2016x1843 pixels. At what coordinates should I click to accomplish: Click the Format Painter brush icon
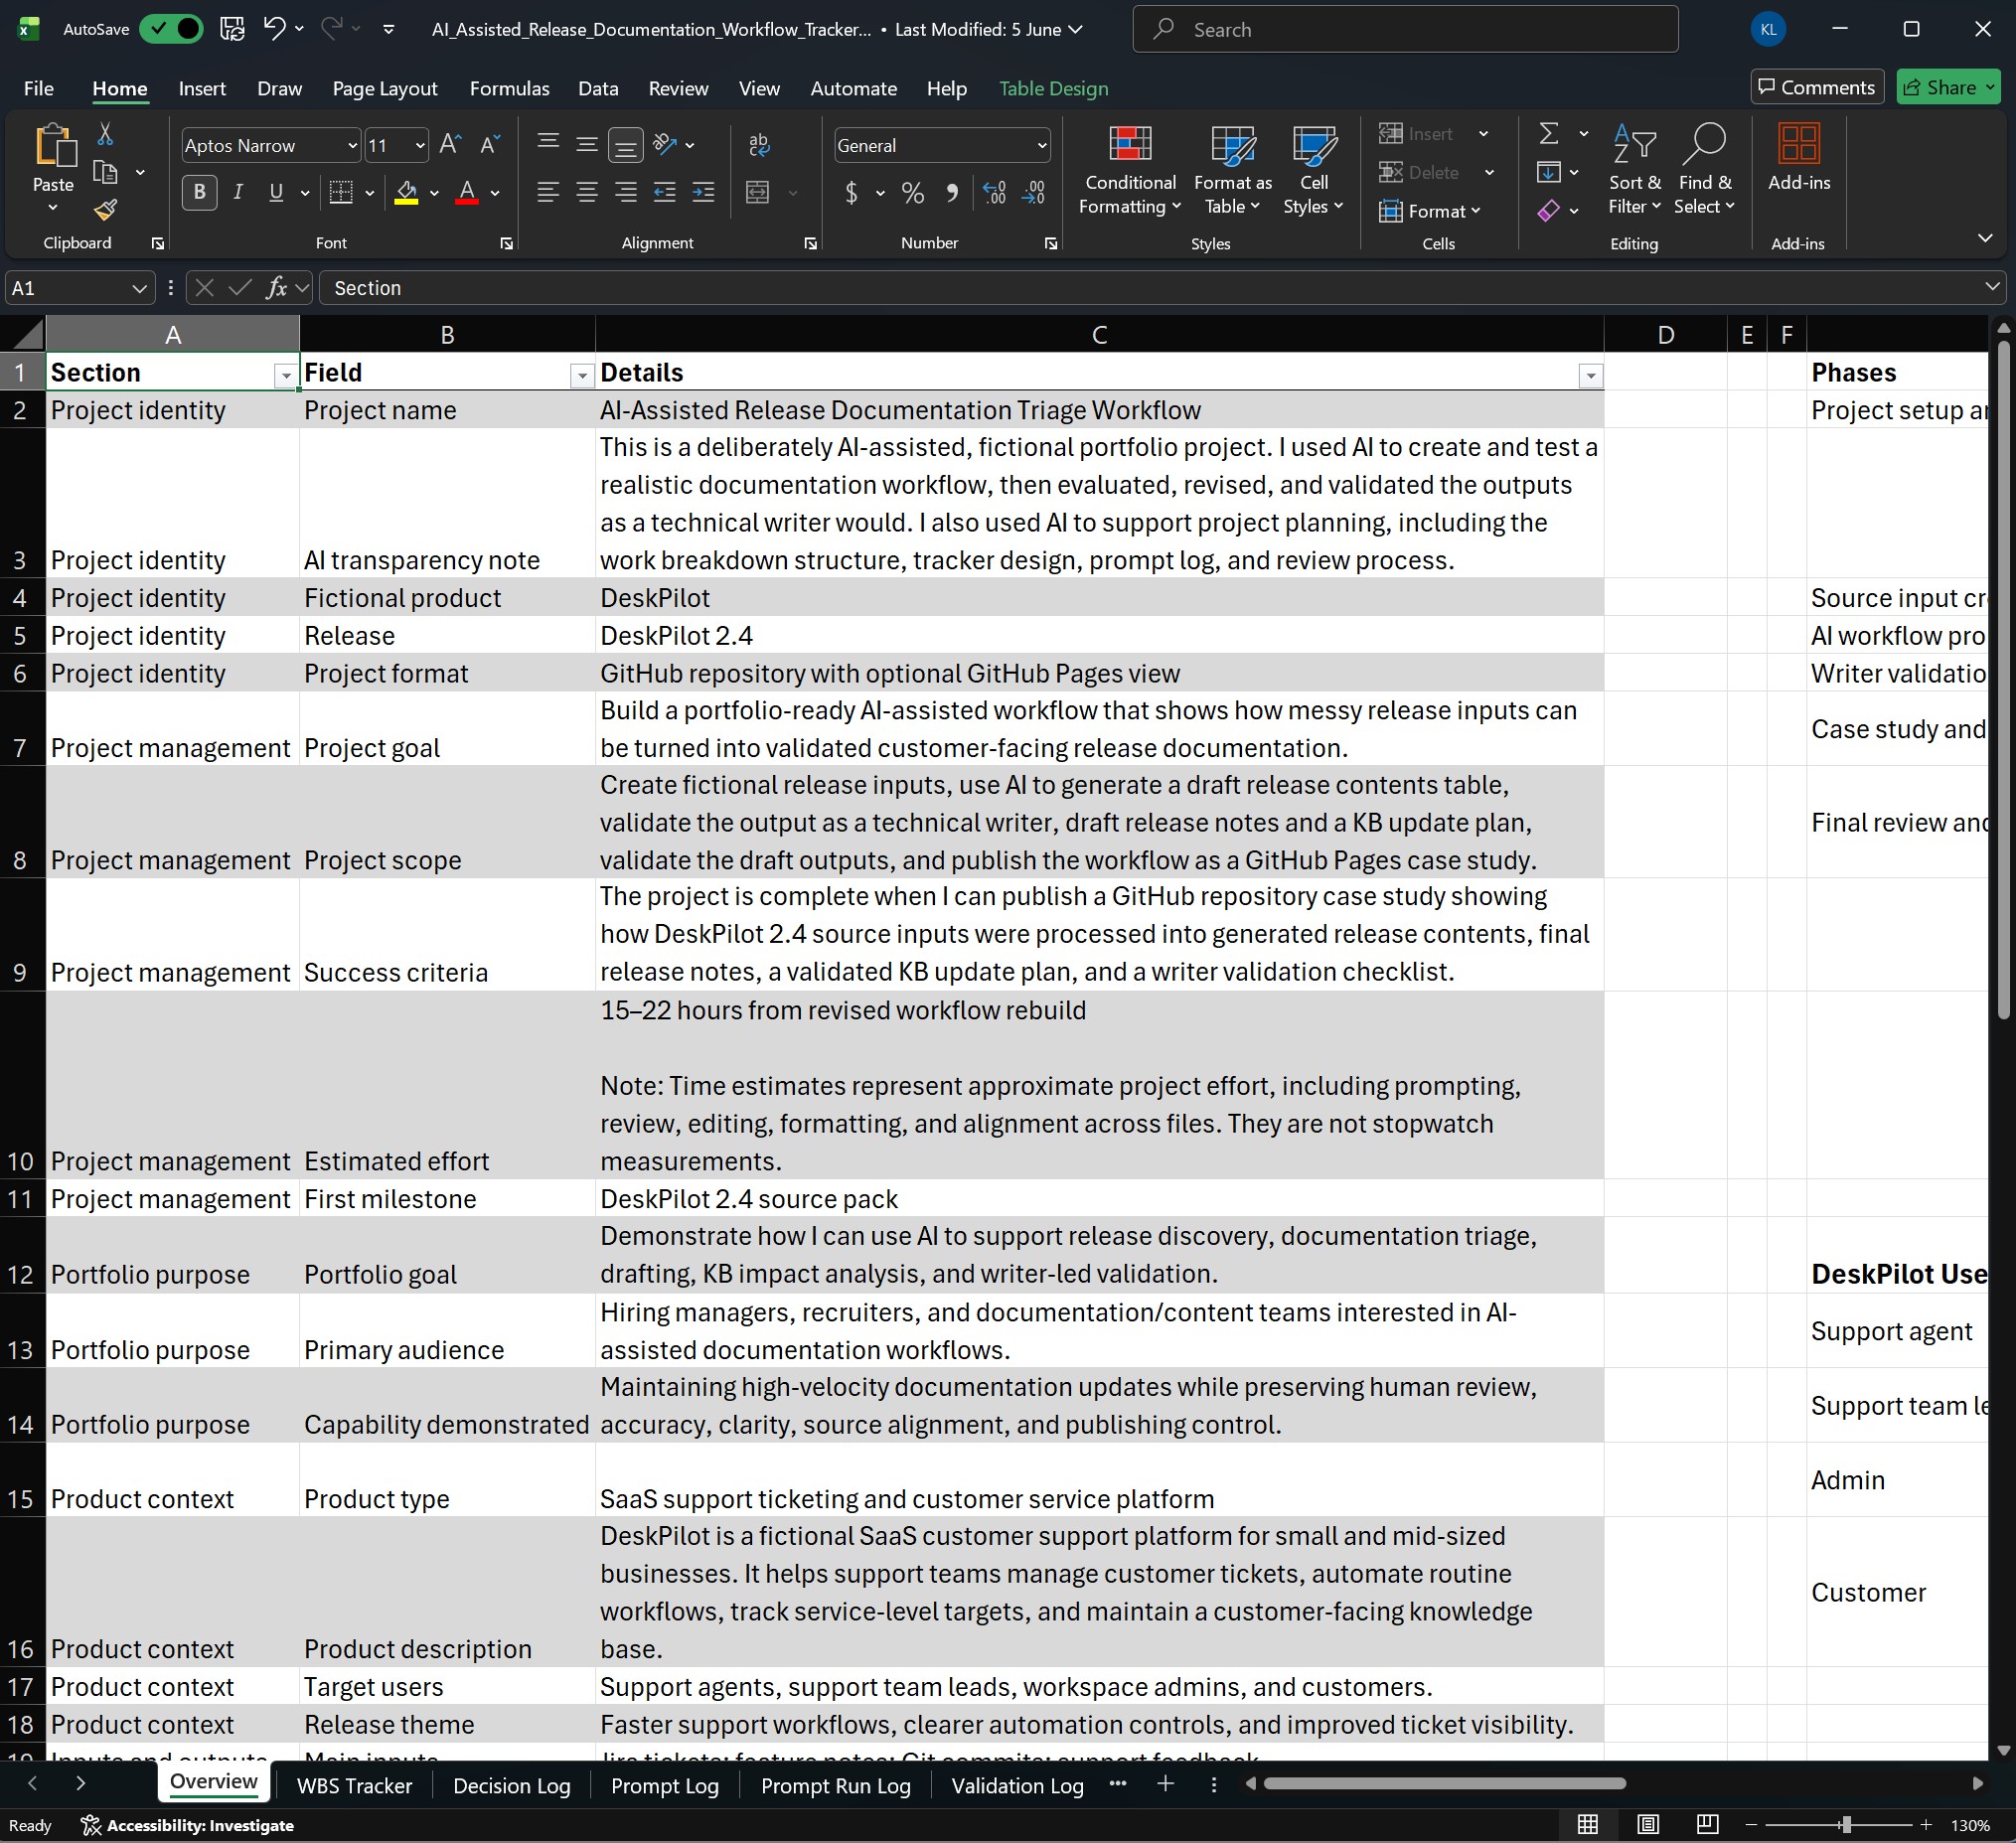(x=105, y=210)
